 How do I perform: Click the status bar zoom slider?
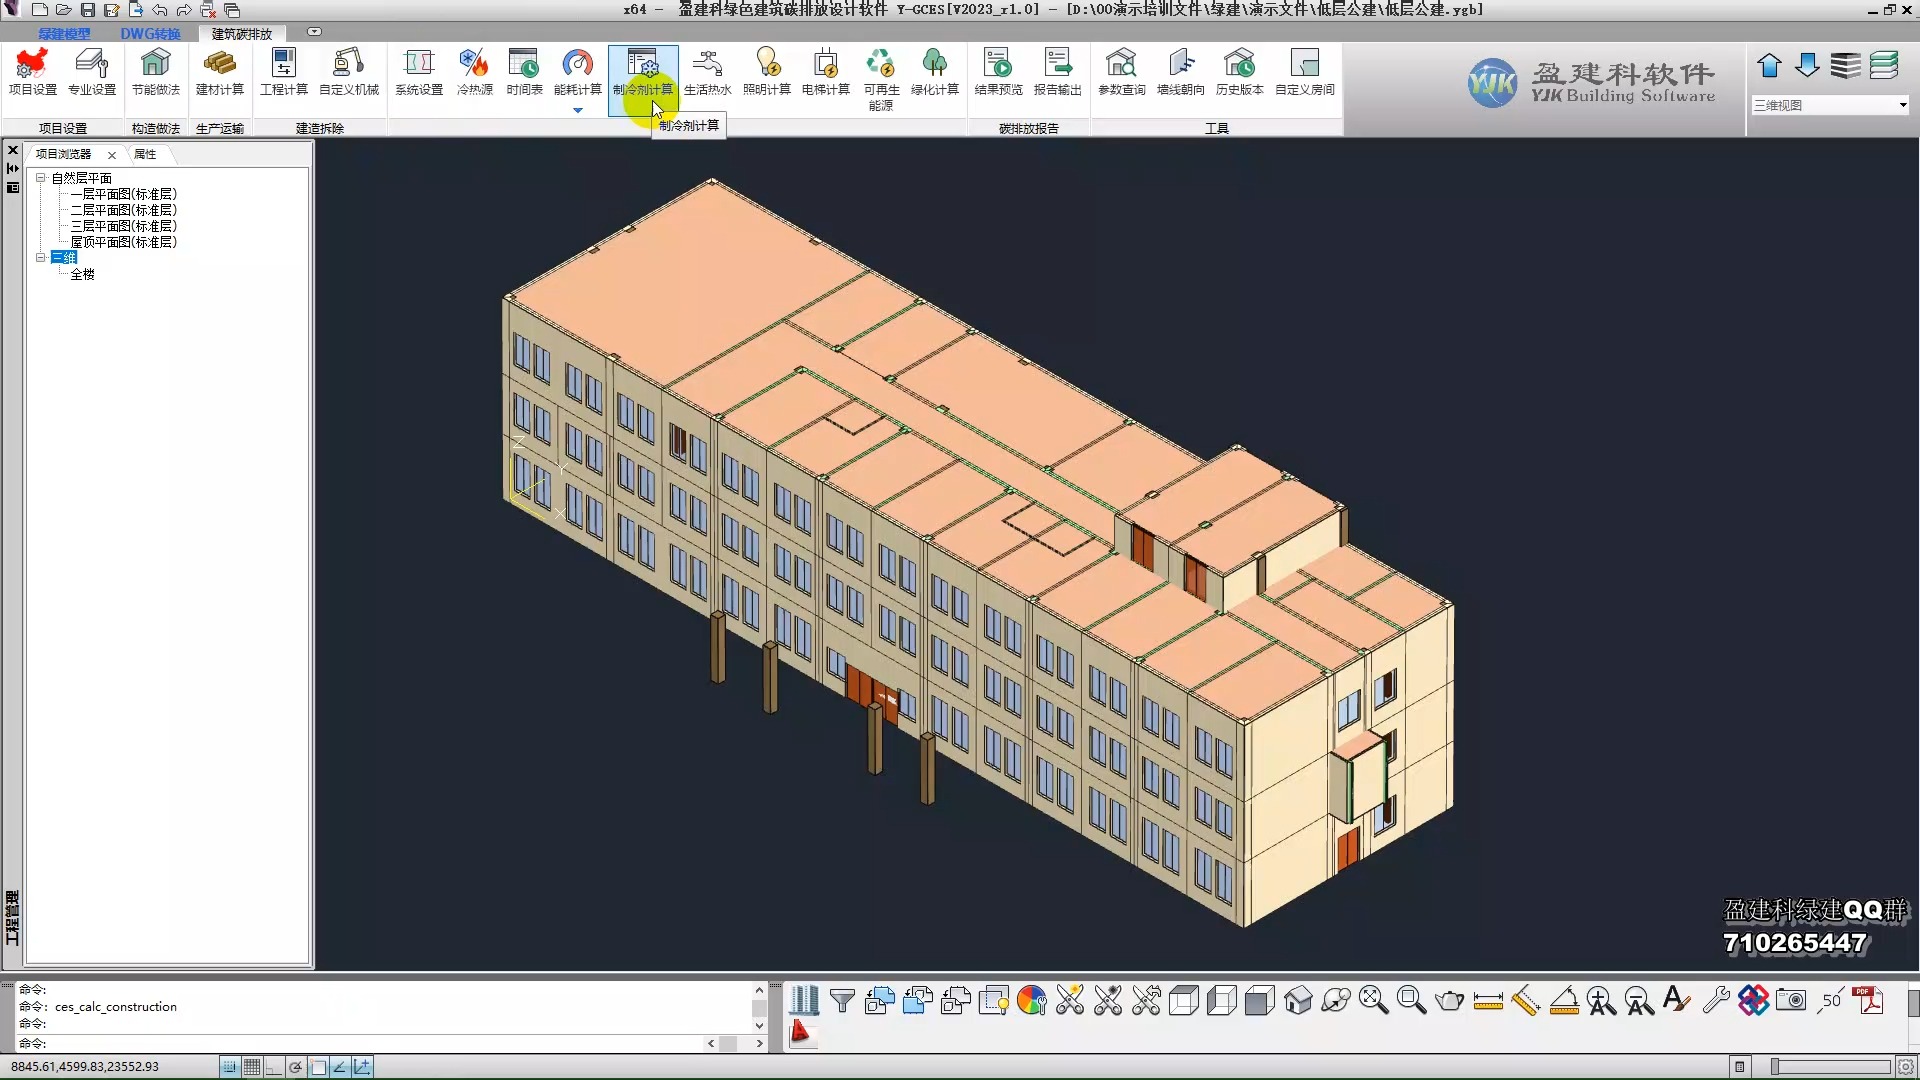coord(1830,1067)
